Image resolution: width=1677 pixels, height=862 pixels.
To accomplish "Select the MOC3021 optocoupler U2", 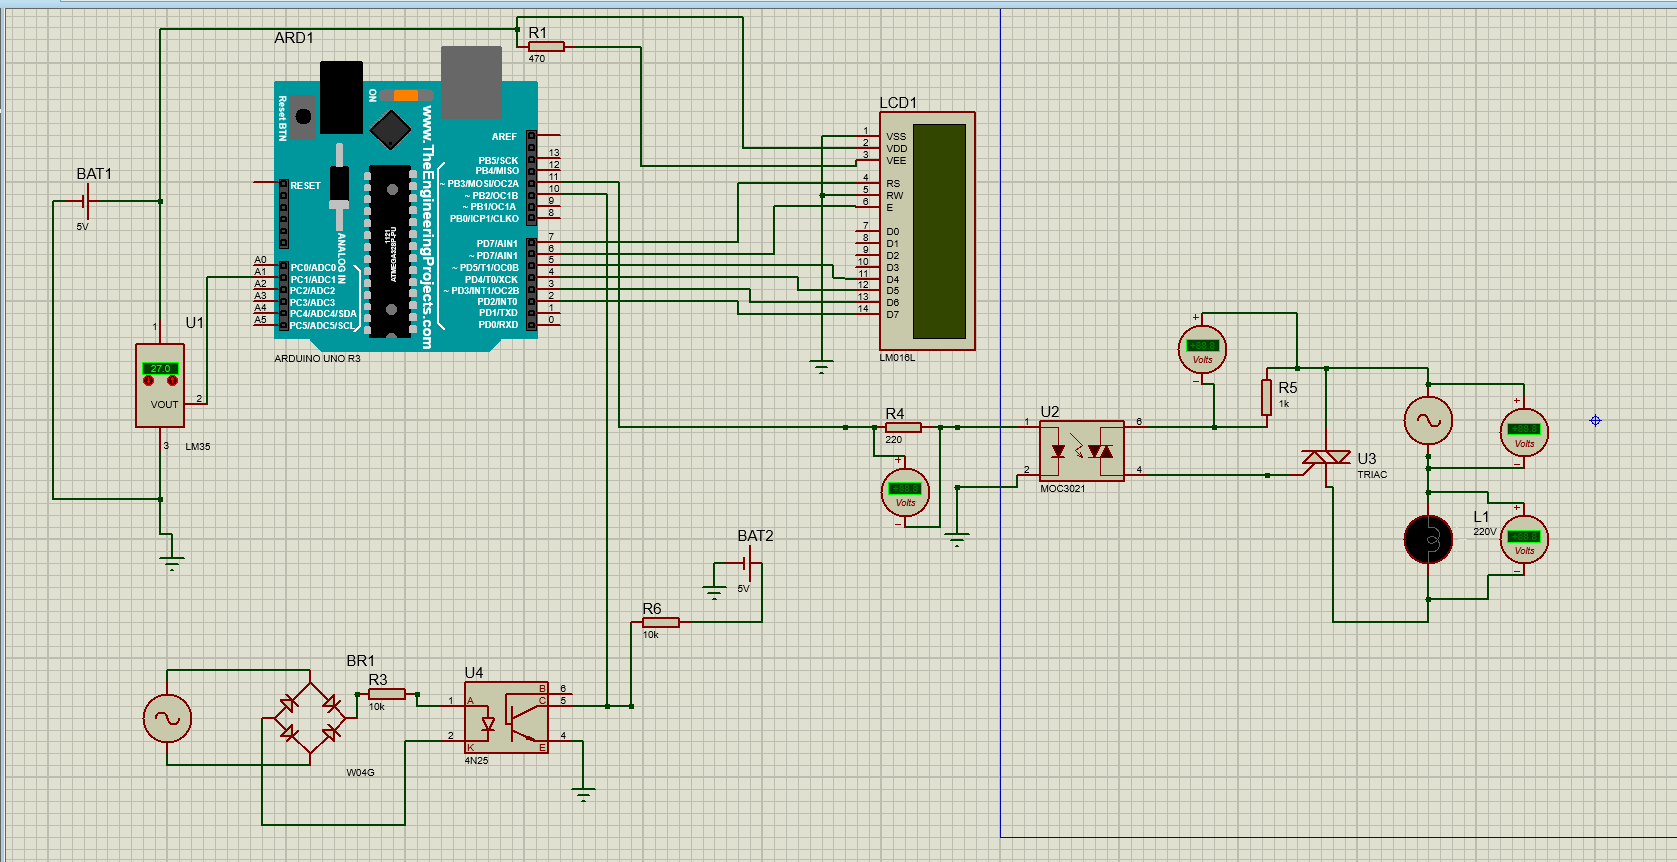I will (x=1082, y=451).
